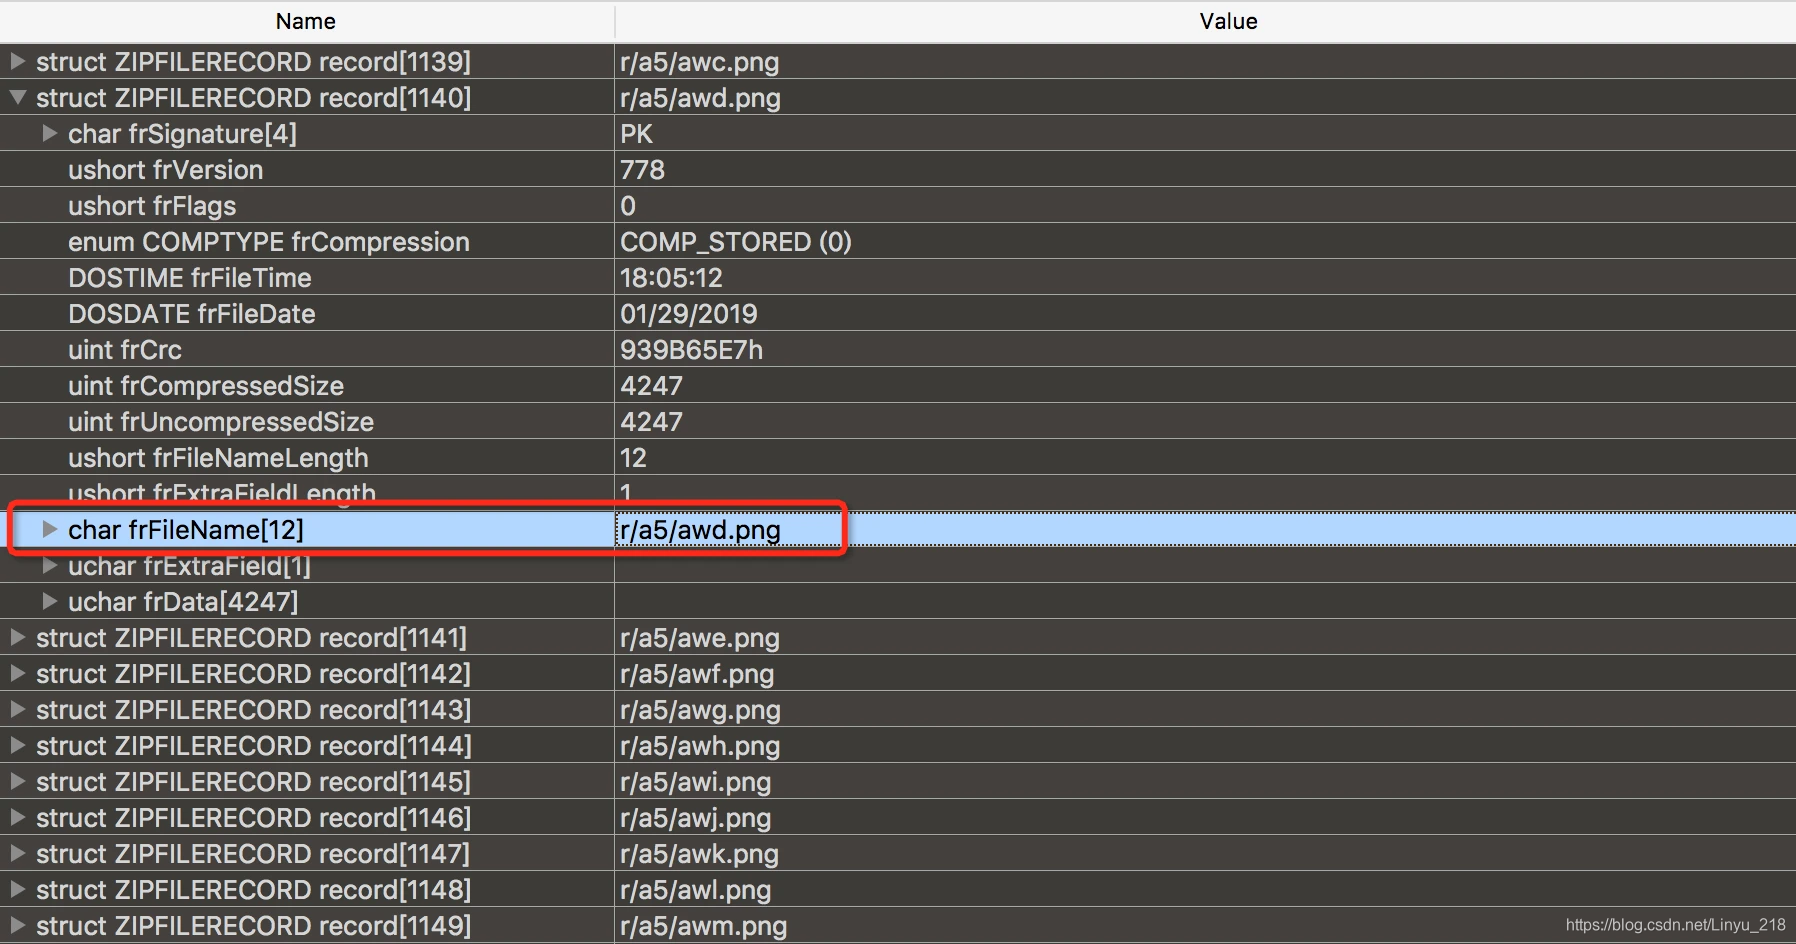
Task: Expand uchar frExtraField[1] node
Action: point(49,565)
